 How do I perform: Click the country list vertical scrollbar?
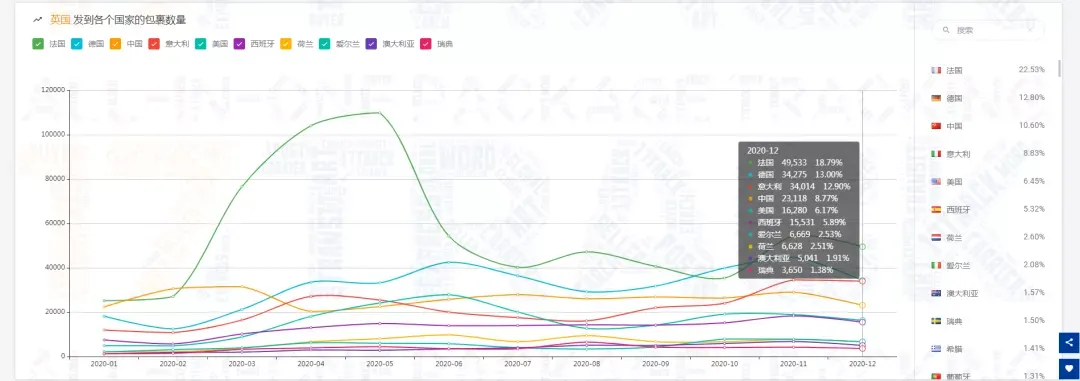click(x=1058, y=69)
